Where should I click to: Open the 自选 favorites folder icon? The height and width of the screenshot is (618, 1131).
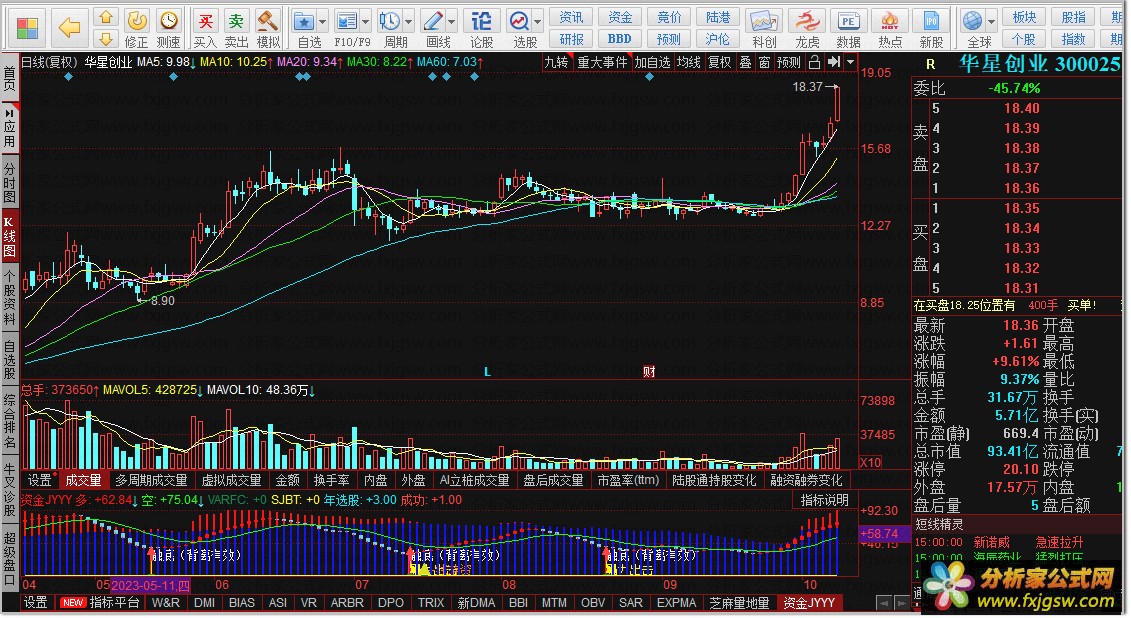[x=304, y=21]
